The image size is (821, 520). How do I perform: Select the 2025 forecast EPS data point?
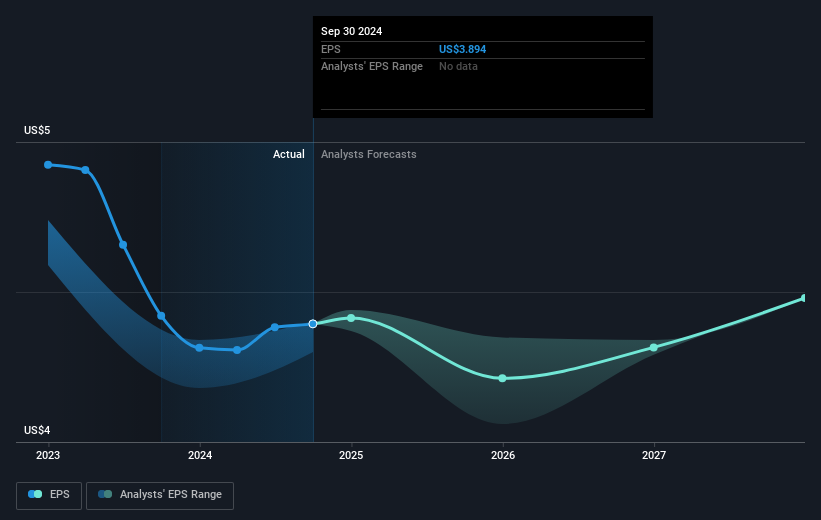pyautogui.click(x=351, y=318)
